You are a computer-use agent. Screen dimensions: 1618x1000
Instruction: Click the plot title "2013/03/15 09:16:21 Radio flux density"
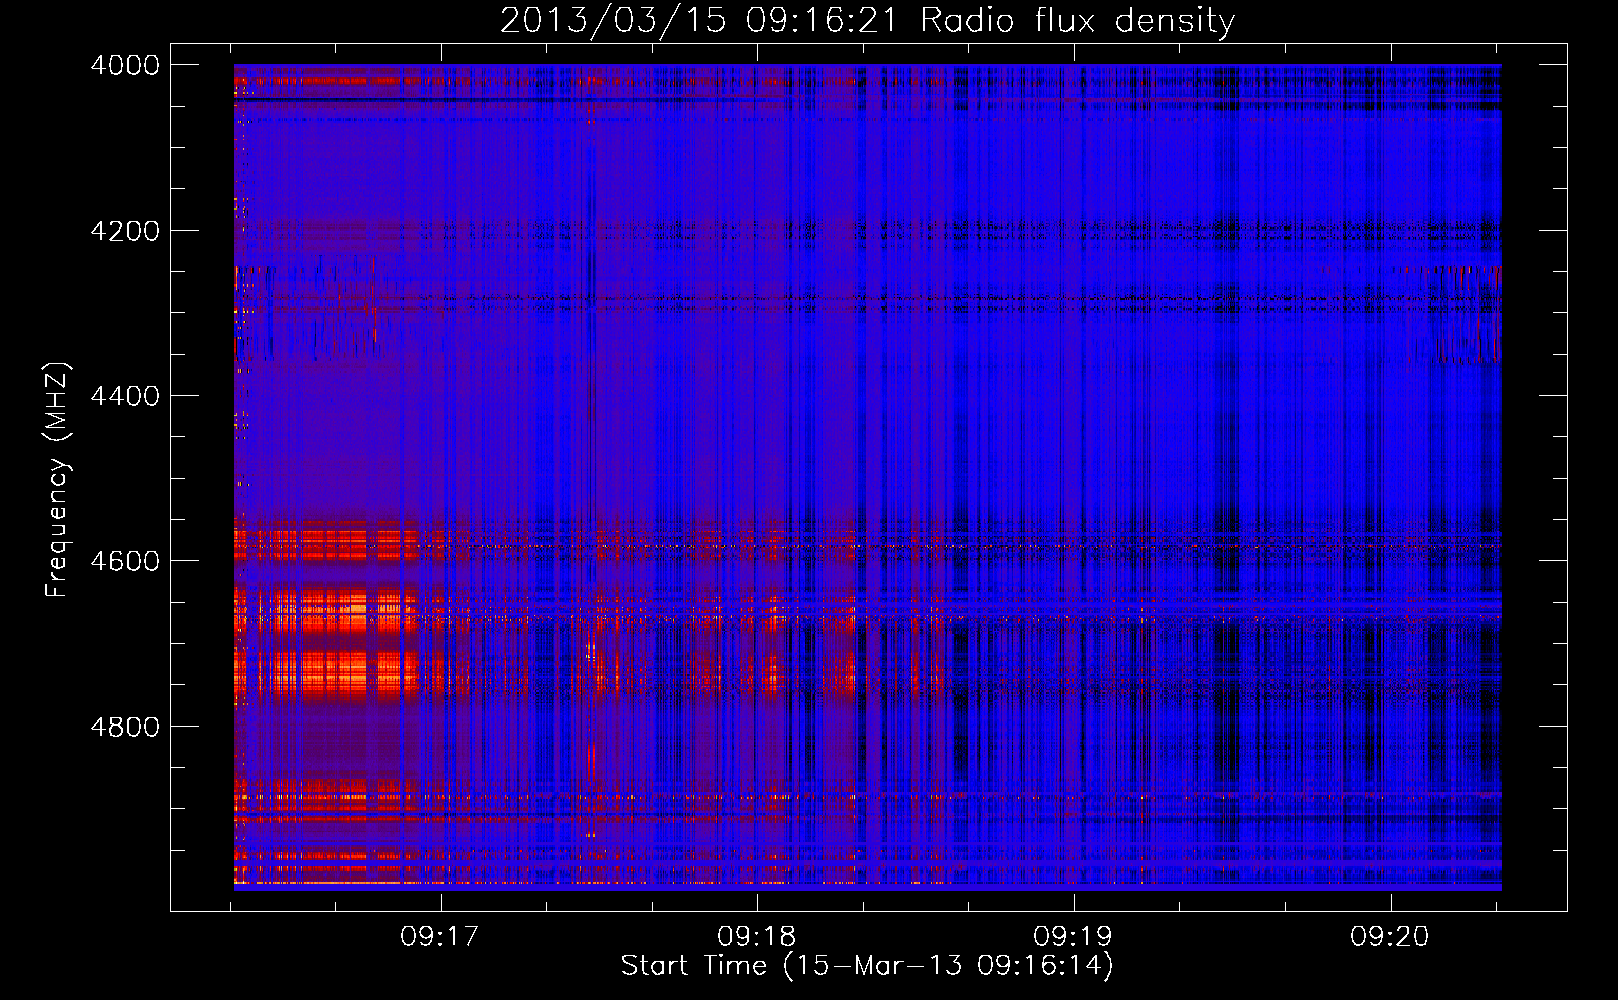(867, 21)
